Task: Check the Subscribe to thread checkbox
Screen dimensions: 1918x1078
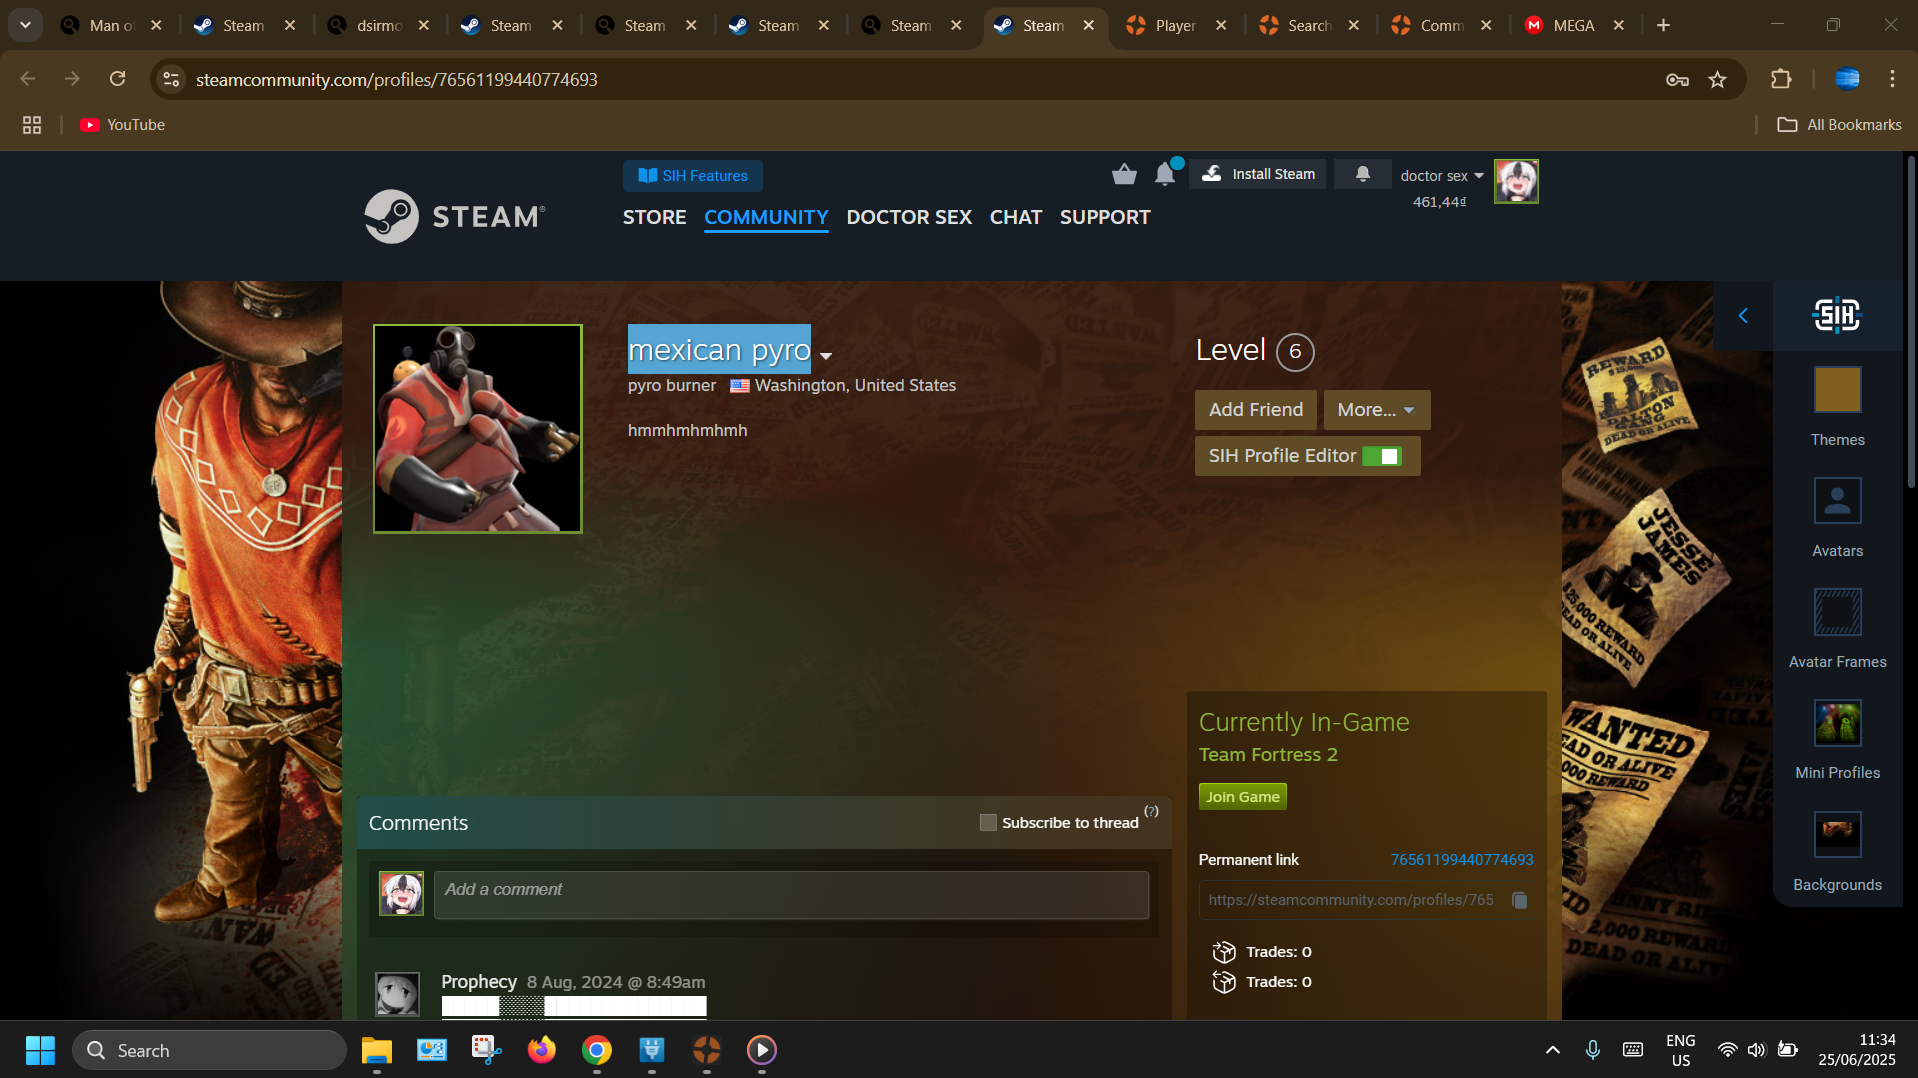Action: (988, 822)
